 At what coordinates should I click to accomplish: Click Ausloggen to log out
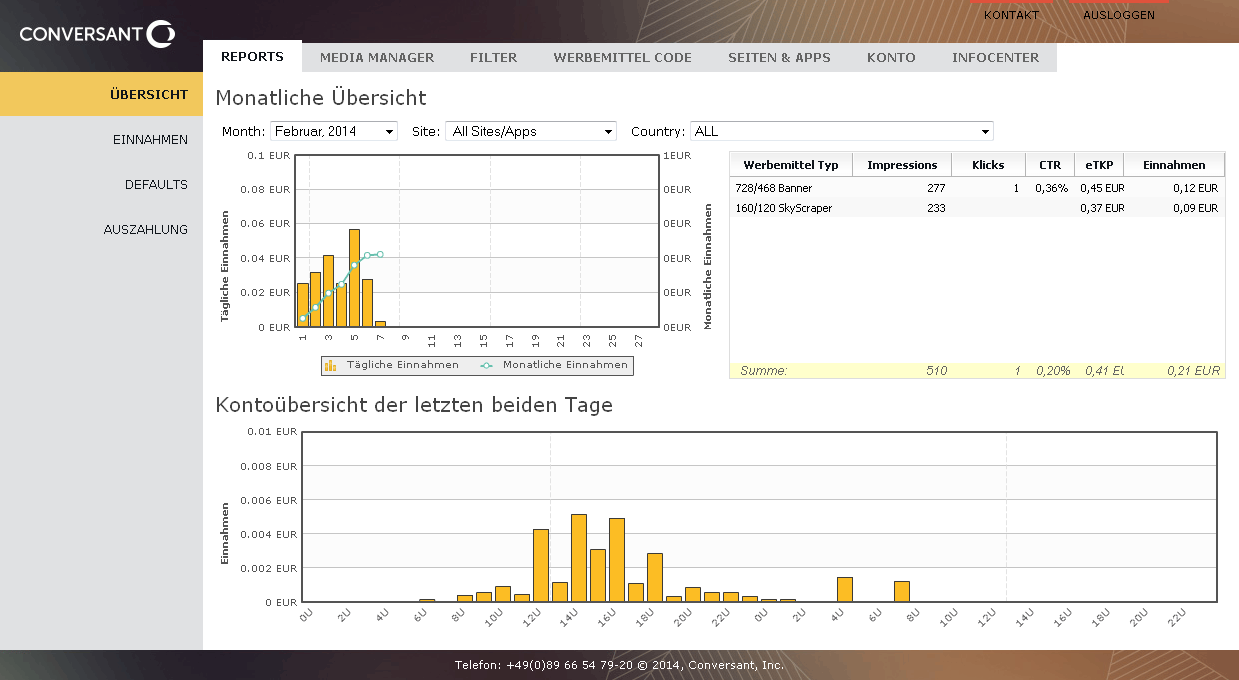point(1118,15)
